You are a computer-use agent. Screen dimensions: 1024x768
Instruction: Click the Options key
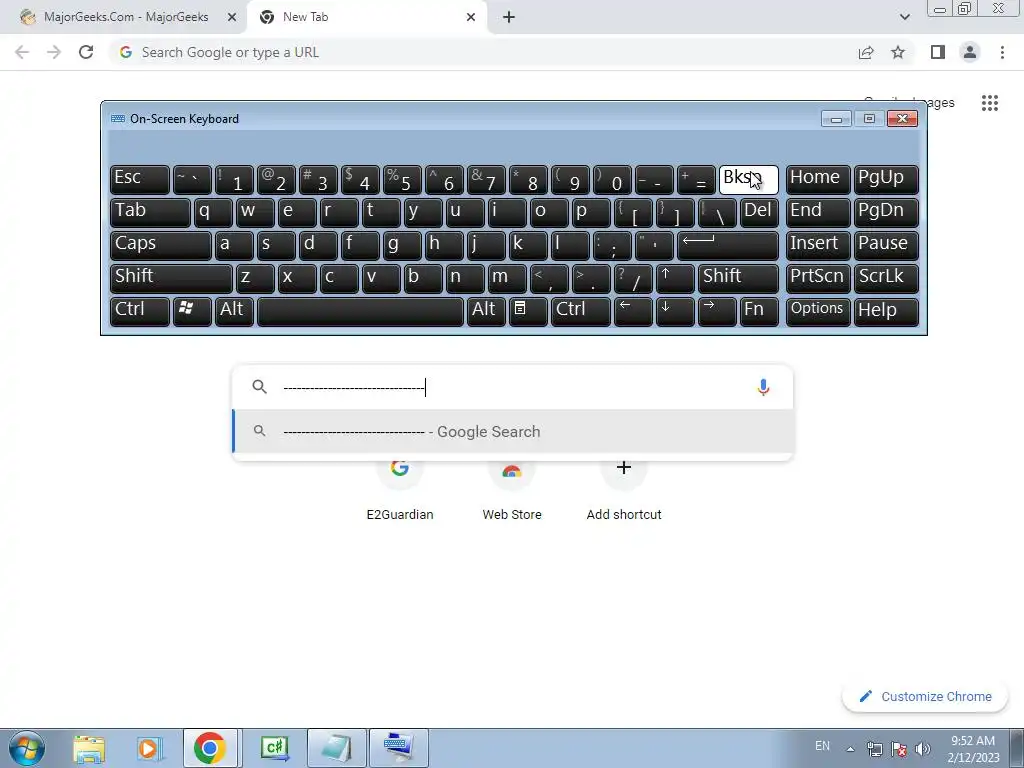click(x=818, y=311)
